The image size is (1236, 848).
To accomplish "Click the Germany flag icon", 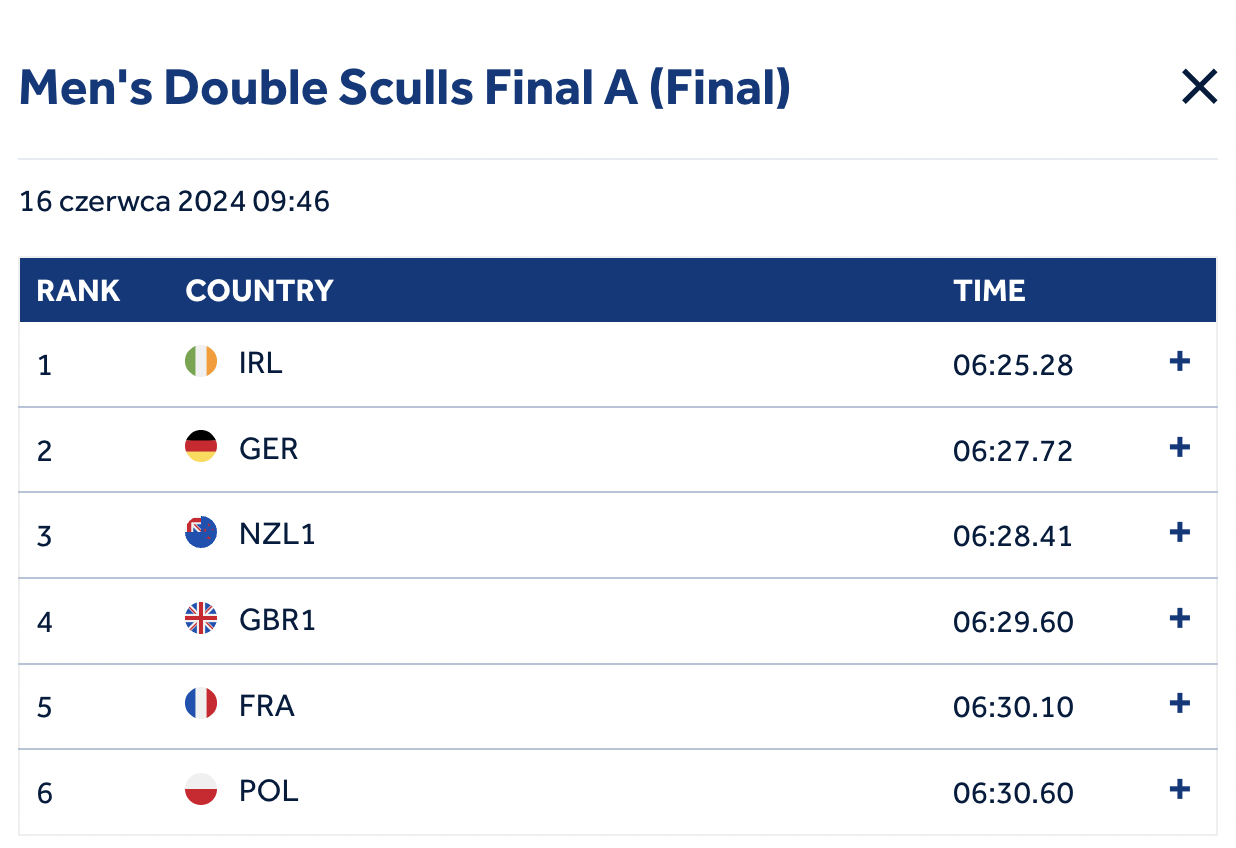I will click(201, 447).
